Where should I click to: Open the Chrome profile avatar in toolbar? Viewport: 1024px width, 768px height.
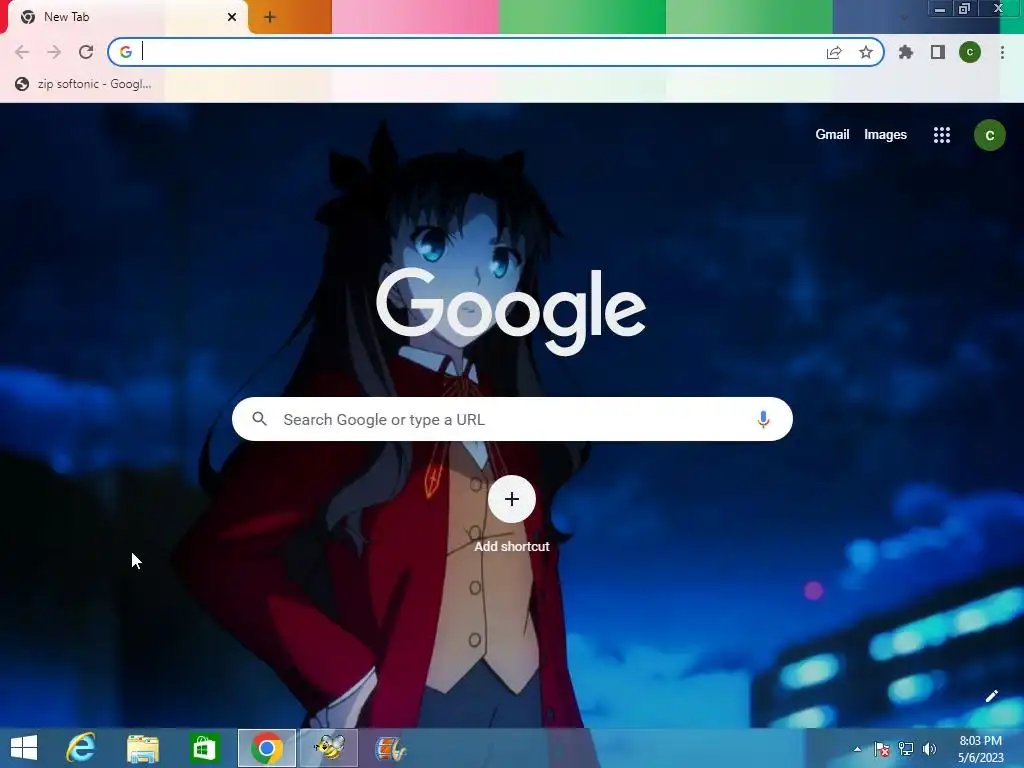(x=970, y=52)
